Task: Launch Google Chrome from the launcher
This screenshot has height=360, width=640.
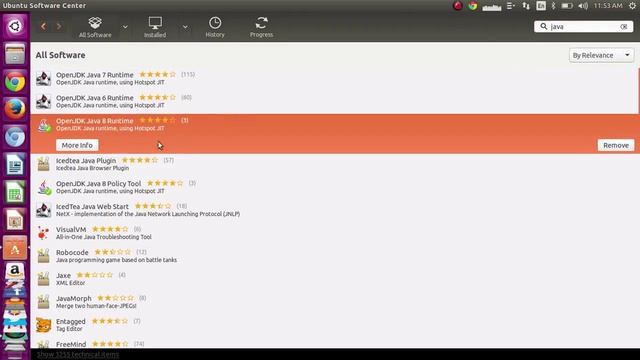Action: coord(15,82)
